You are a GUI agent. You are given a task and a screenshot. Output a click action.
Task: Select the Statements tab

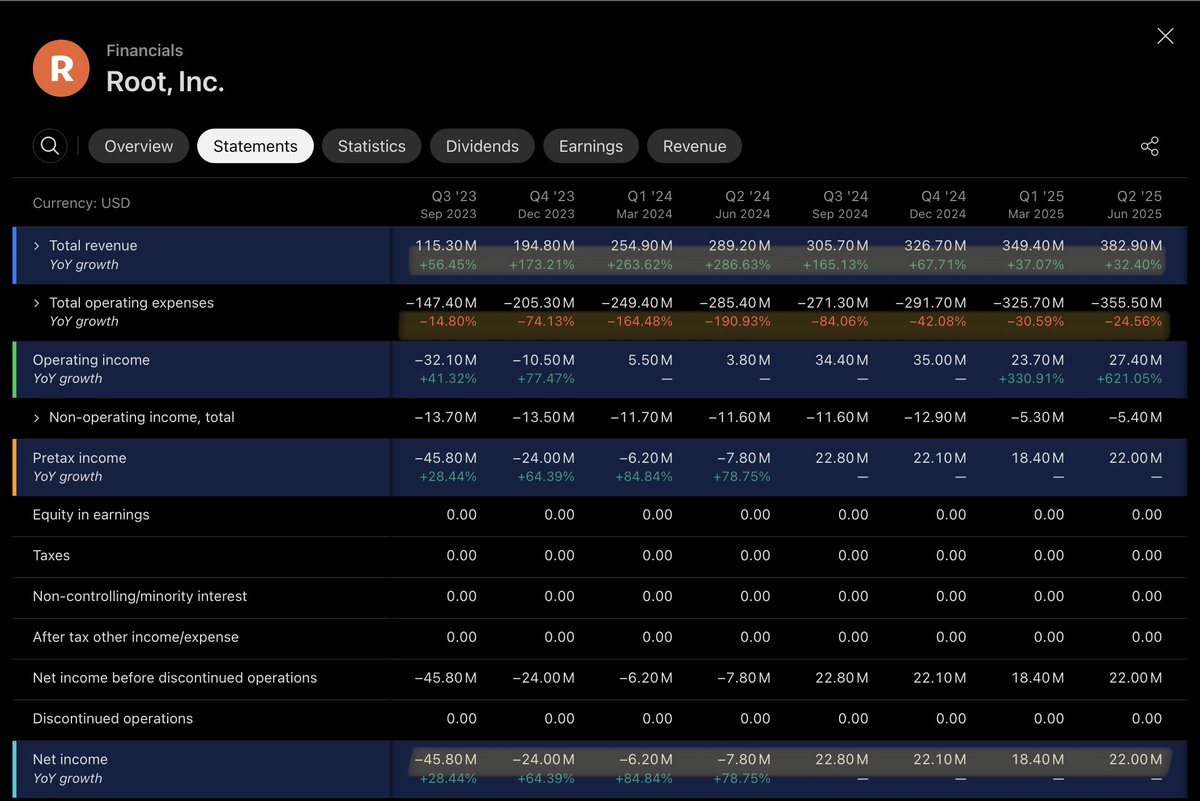[x=255, y=146]
